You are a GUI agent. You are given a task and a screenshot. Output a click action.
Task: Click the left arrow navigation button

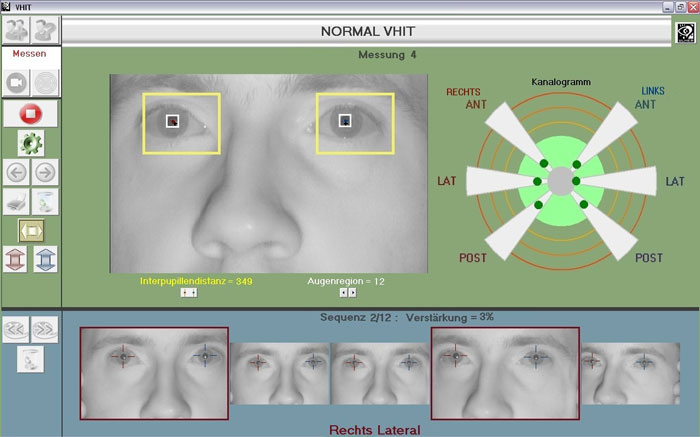[x=17, y=172]
